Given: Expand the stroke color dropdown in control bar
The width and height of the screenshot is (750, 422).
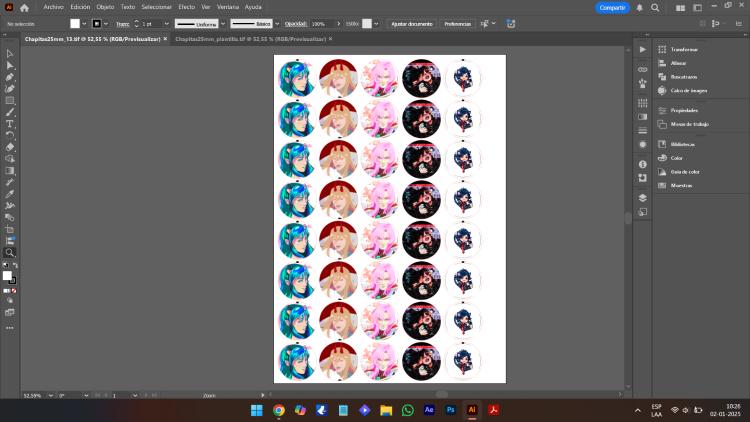Looking at the screenshot, I should (106, 24).
